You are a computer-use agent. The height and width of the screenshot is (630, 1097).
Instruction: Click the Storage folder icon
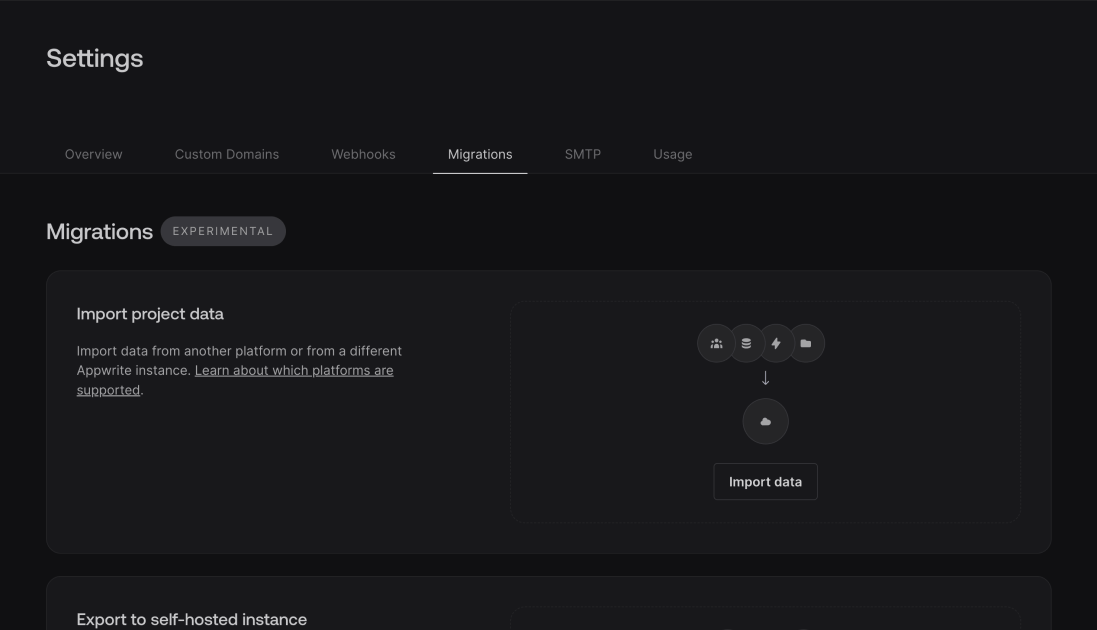point(806,343)
